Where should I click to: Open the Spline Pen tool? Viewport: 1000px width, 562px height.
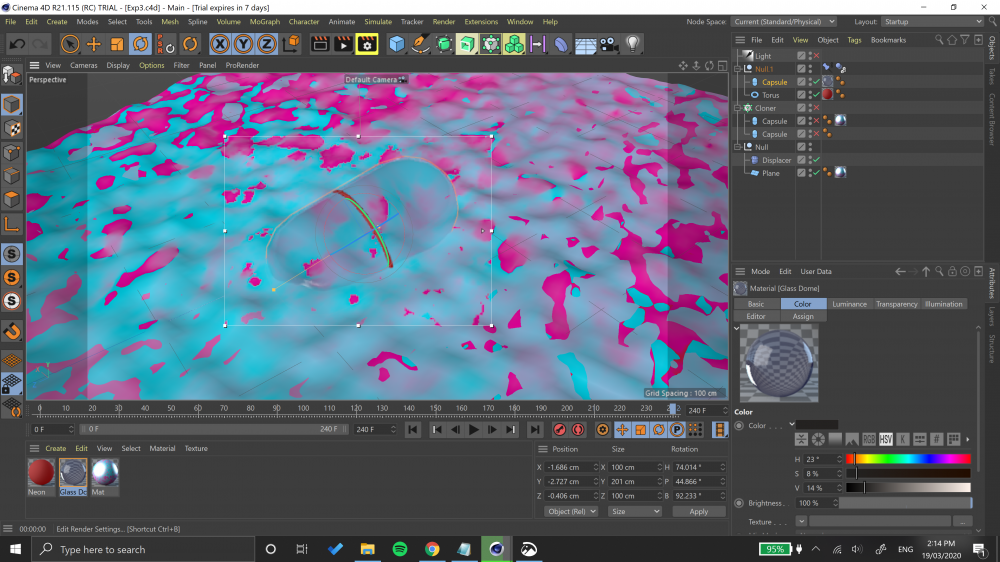pos(420,44)
